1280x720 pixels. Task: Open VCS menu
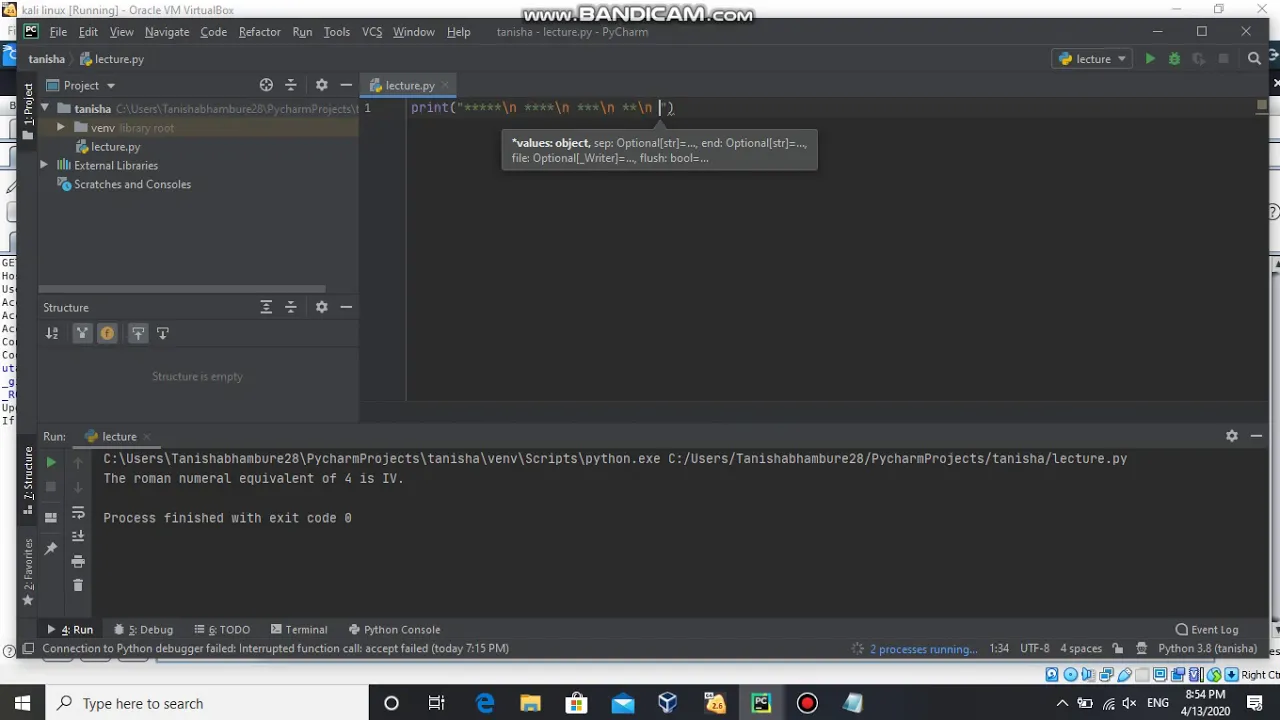pos(372,32)
